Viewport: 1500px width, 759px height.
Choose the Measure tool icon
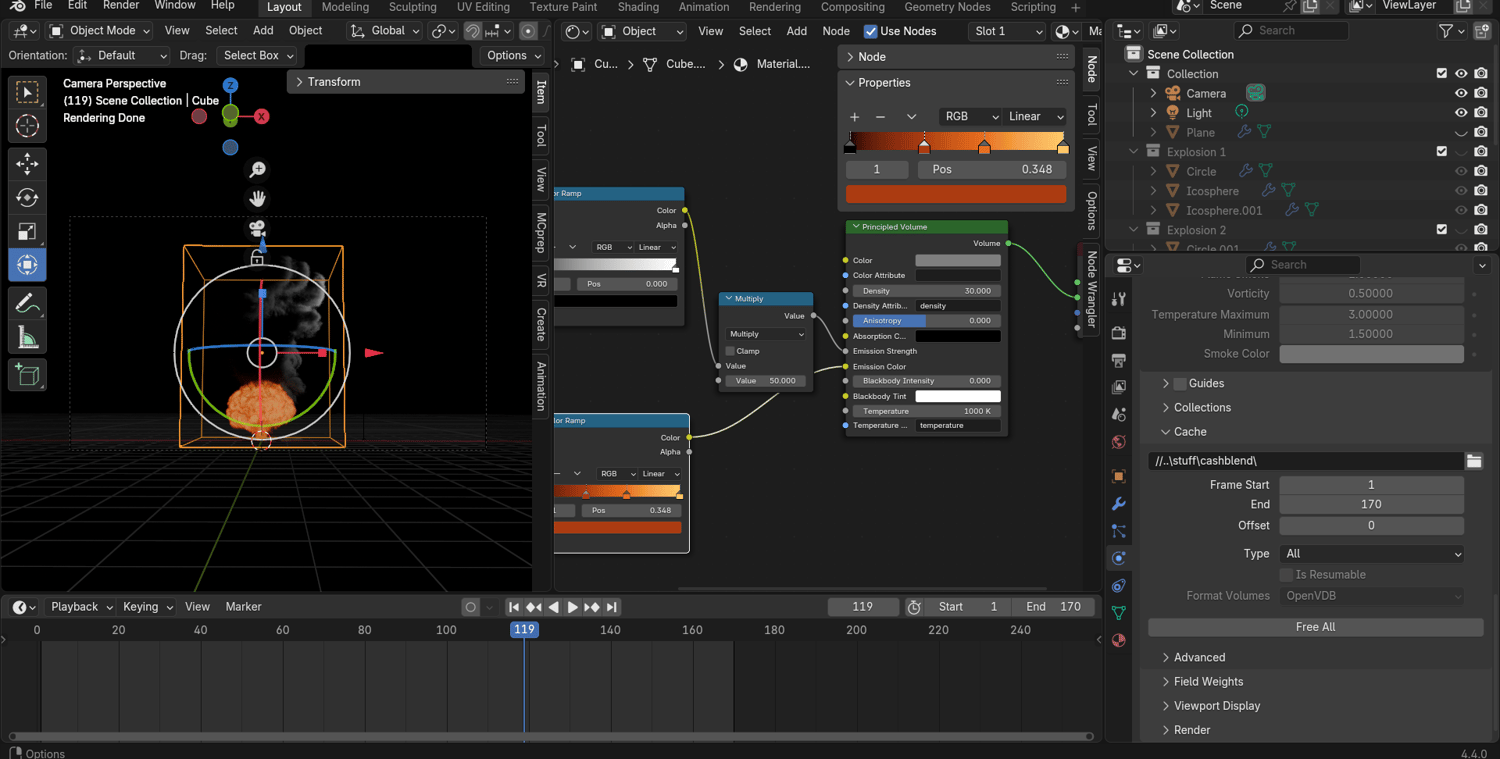click(27, 339)
